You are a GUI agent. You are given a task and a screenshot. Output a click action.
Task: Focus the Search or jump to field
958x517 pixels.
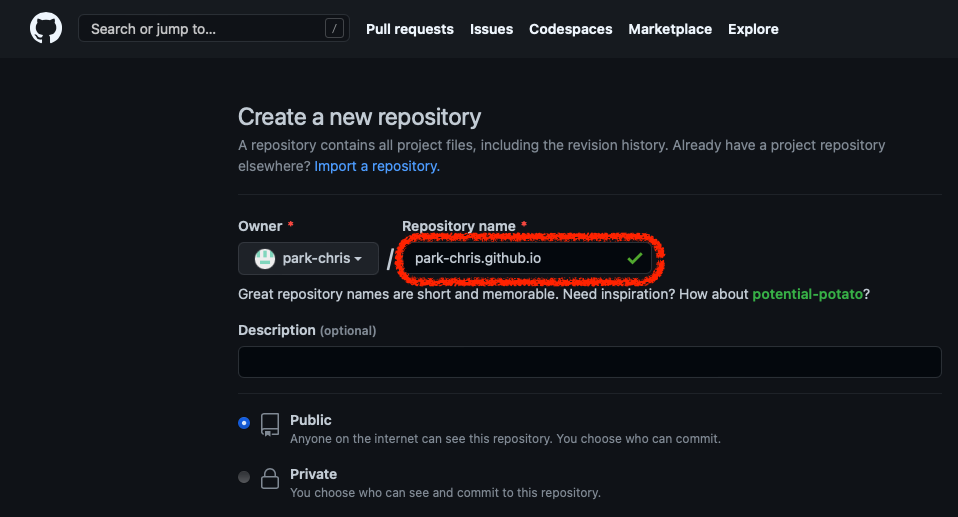pos(214,28)
